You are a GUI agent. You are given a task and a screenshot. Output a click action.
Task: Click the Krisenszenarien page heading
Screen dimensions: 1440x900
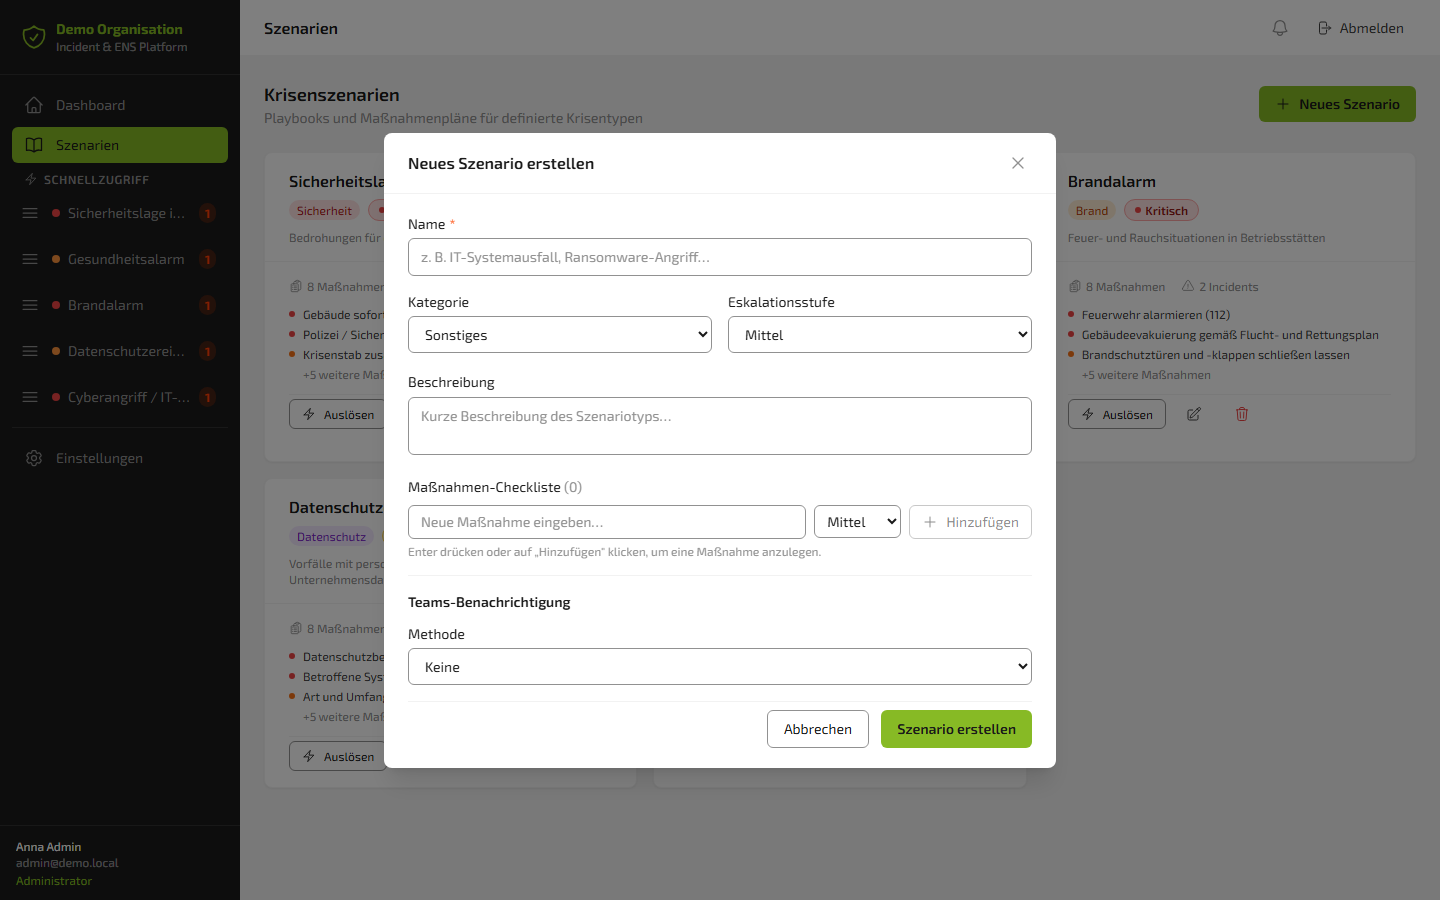pos(332,95)
